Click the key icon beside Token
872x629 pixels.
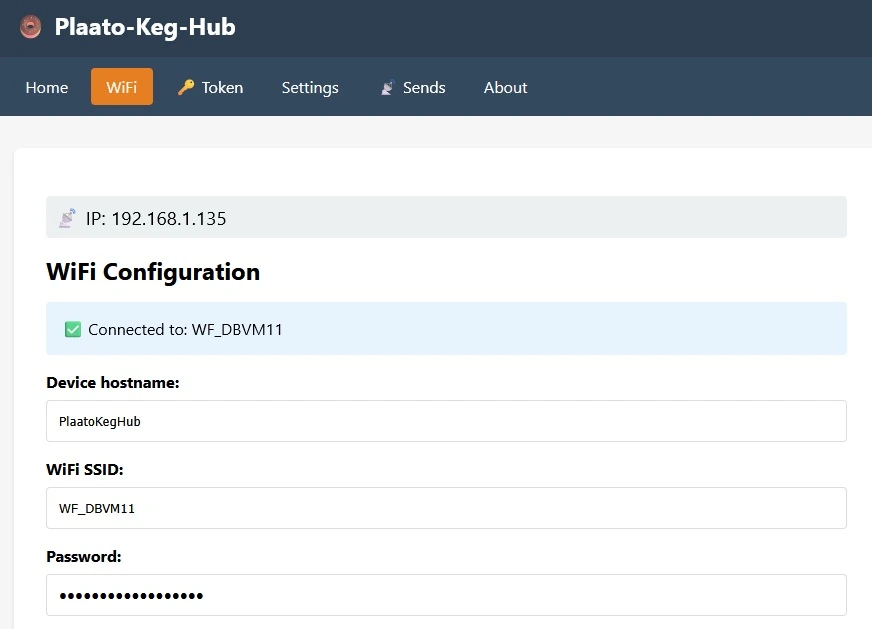[186, 88]
